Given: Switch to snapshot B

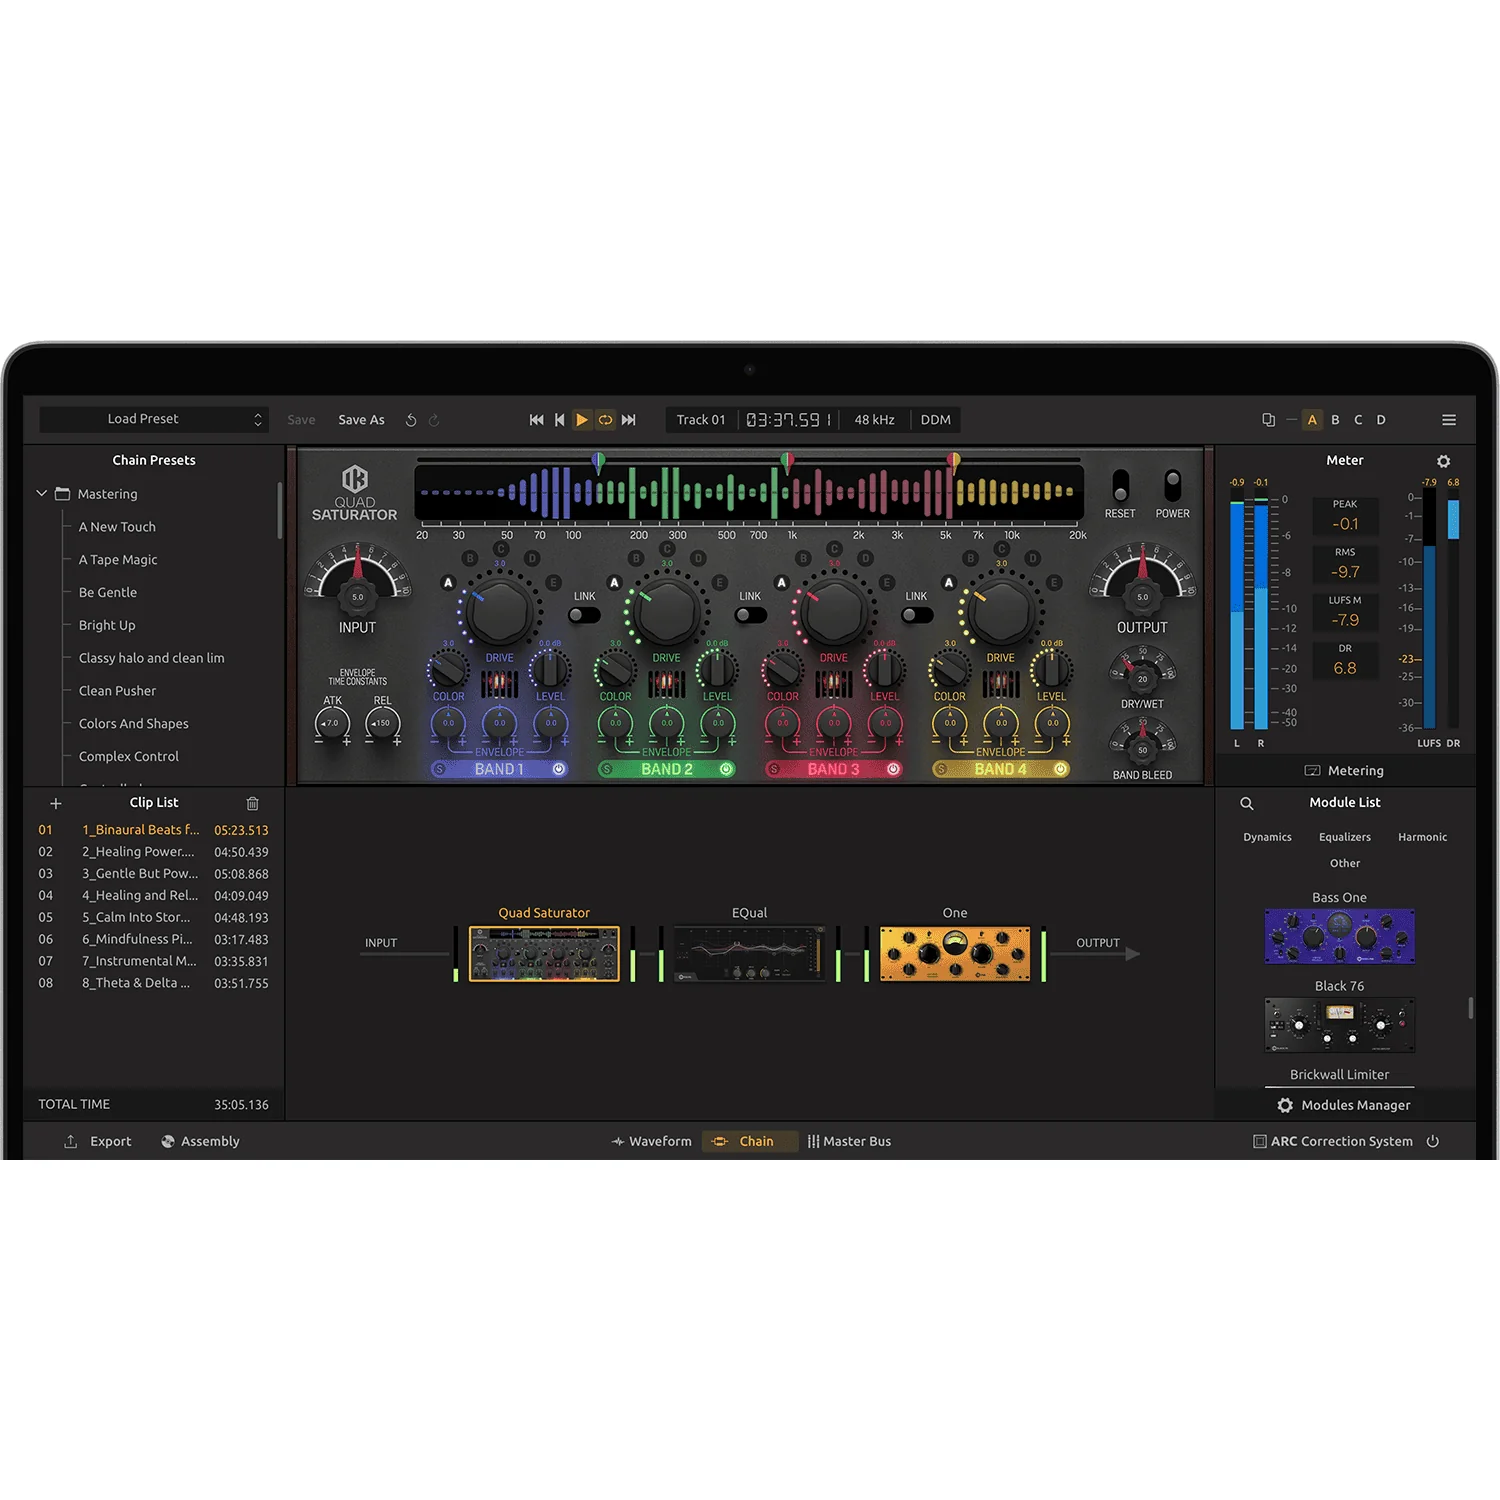Looking at the screenshot, I should click(1335, 420).
